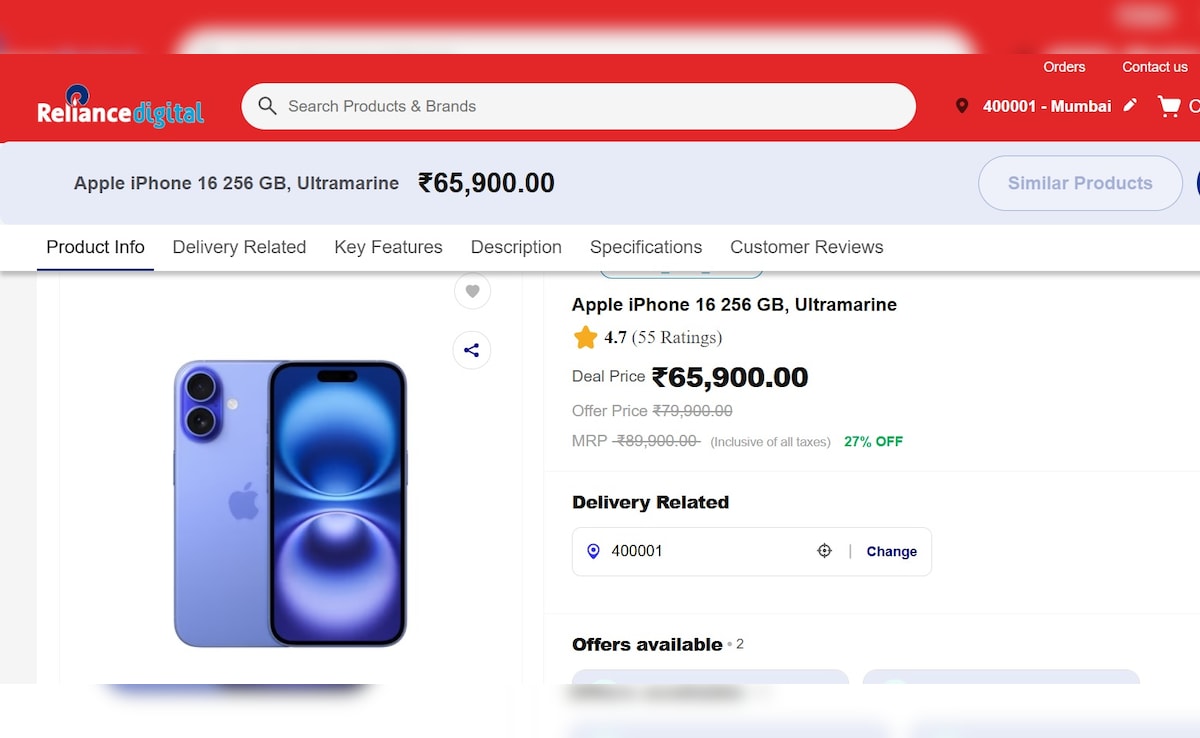The image size is (1200, 738).
Task: Open the shopping cart
Action: tap(1168, 106)
